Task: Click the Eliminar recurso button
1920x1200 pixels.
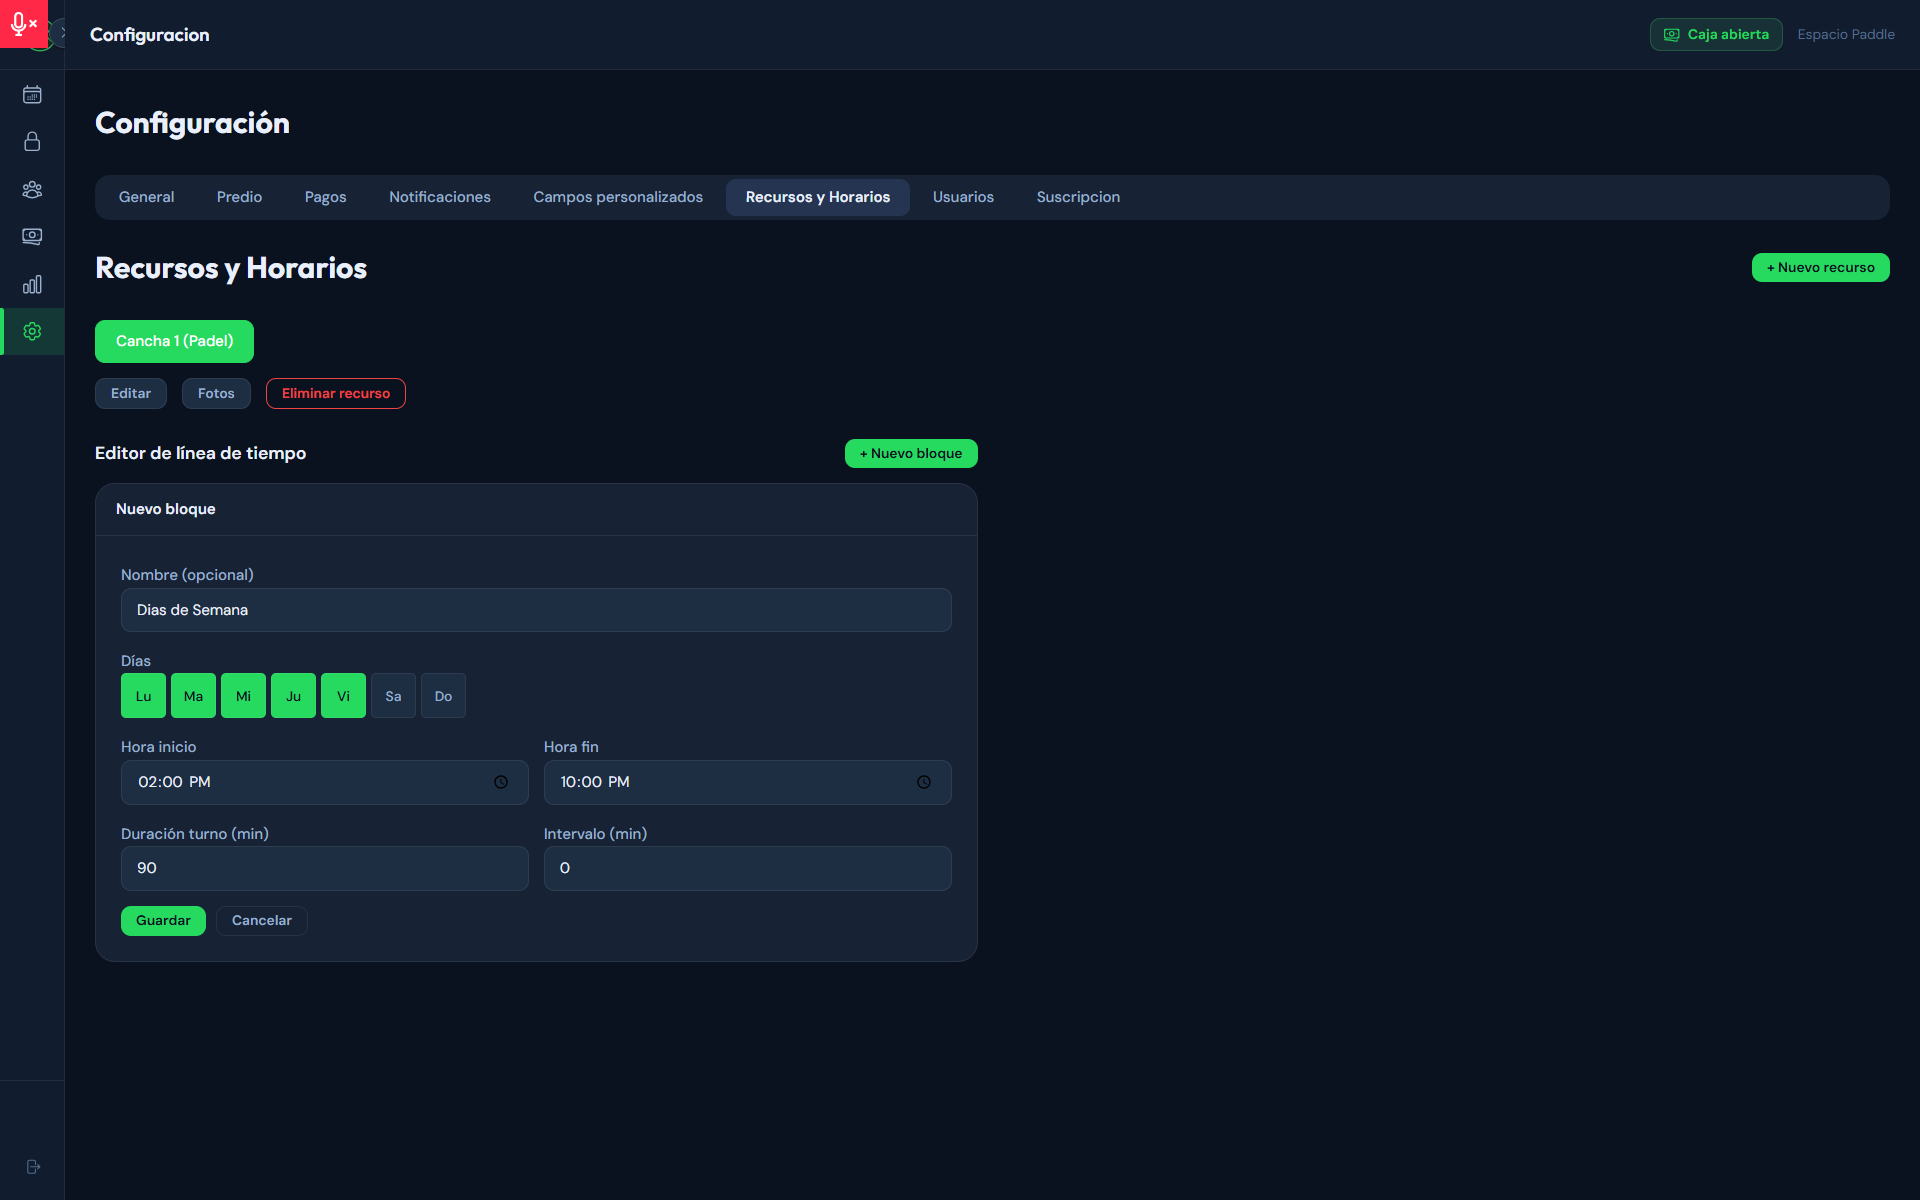Action: 336,393
